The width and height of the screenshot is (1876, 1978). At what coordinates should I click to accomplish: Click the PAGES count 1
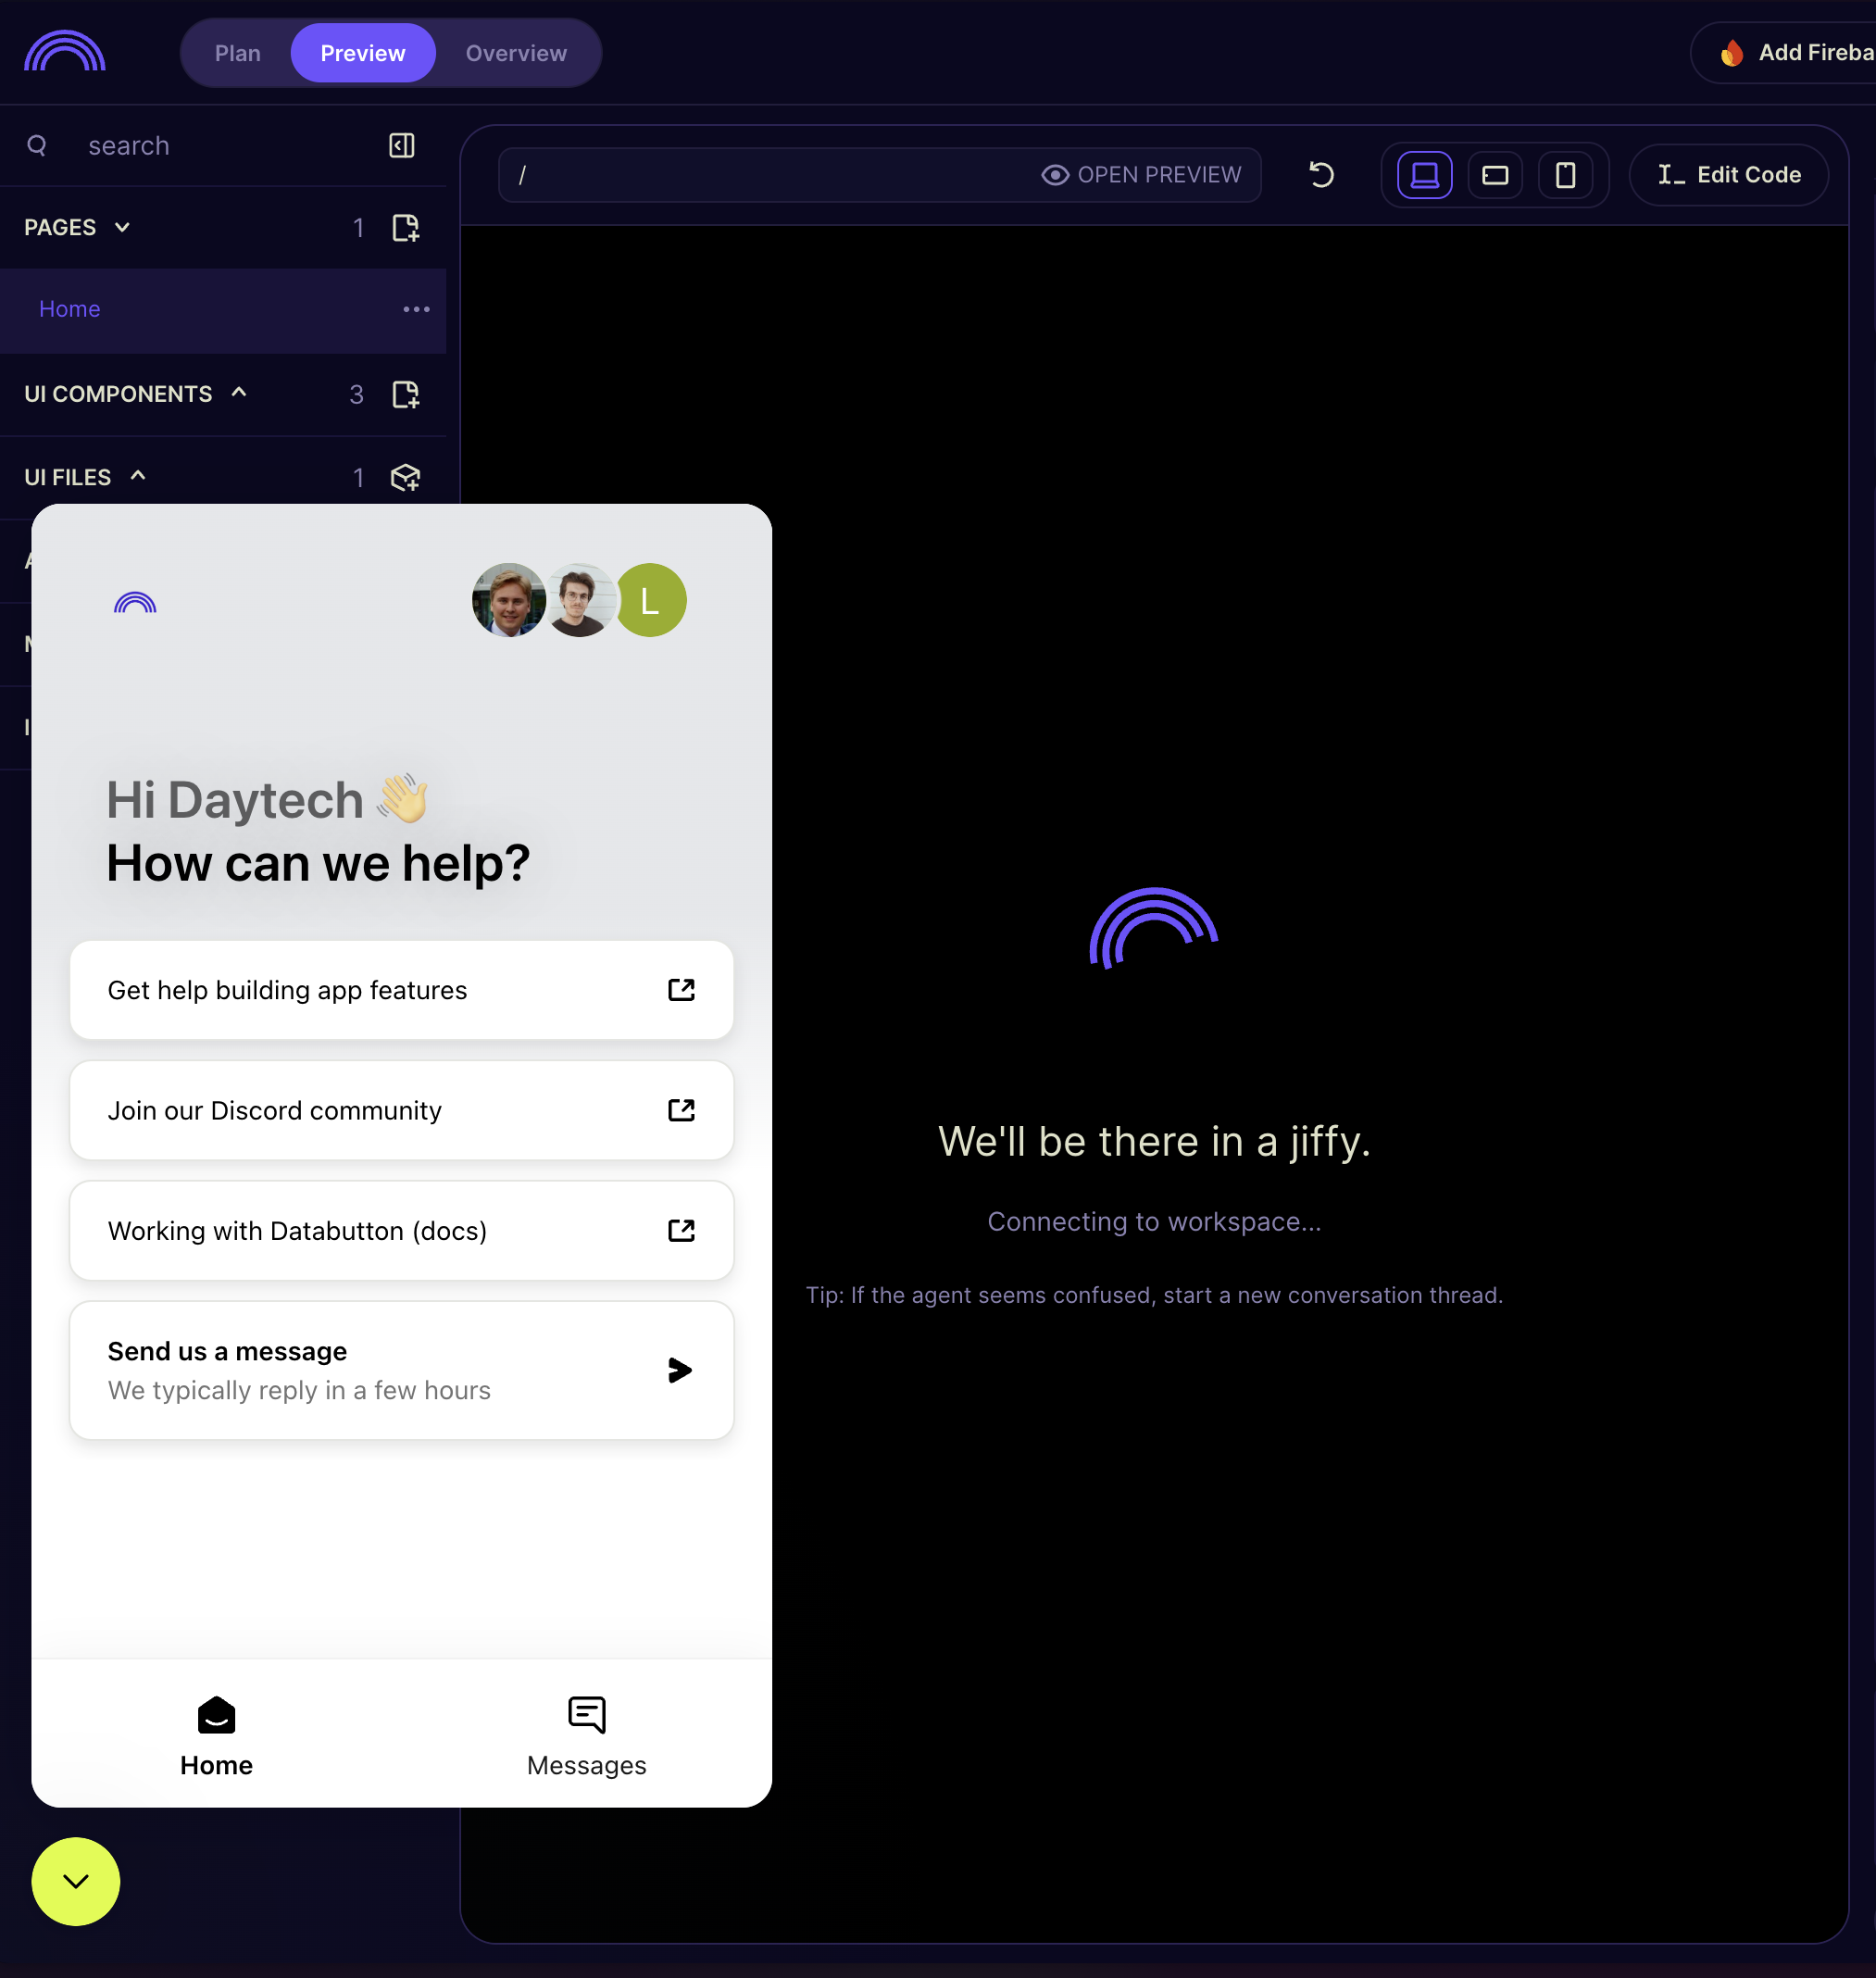point(358,228)
